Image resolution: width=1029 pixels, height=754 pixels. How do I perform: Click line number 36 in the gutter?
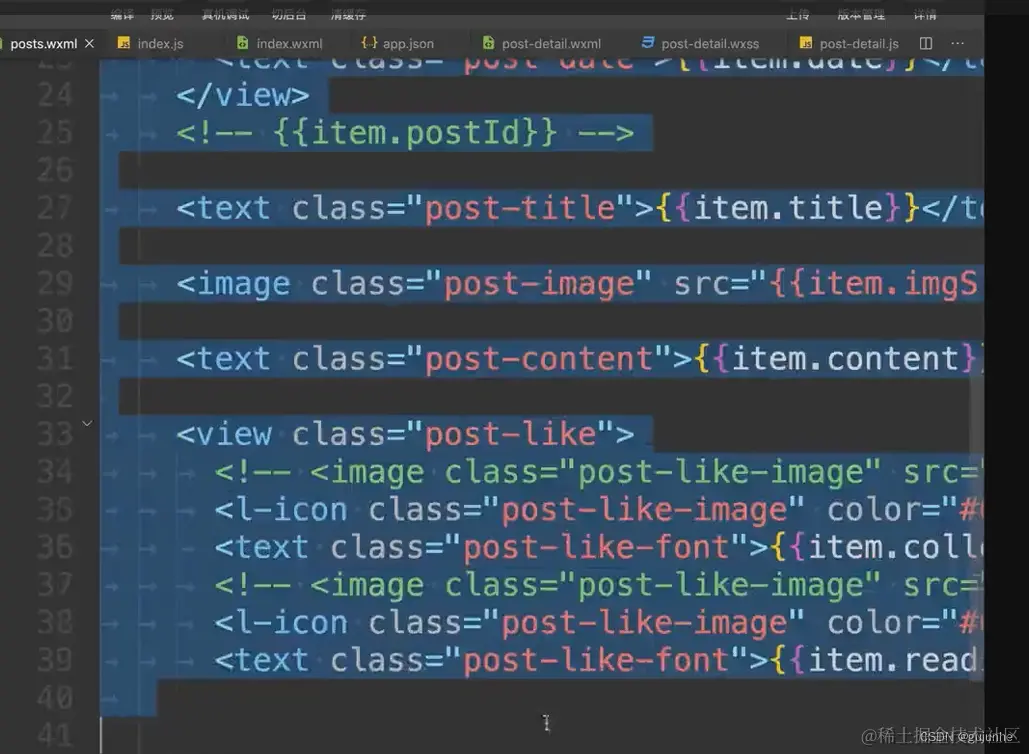click(x=55, y=547)
